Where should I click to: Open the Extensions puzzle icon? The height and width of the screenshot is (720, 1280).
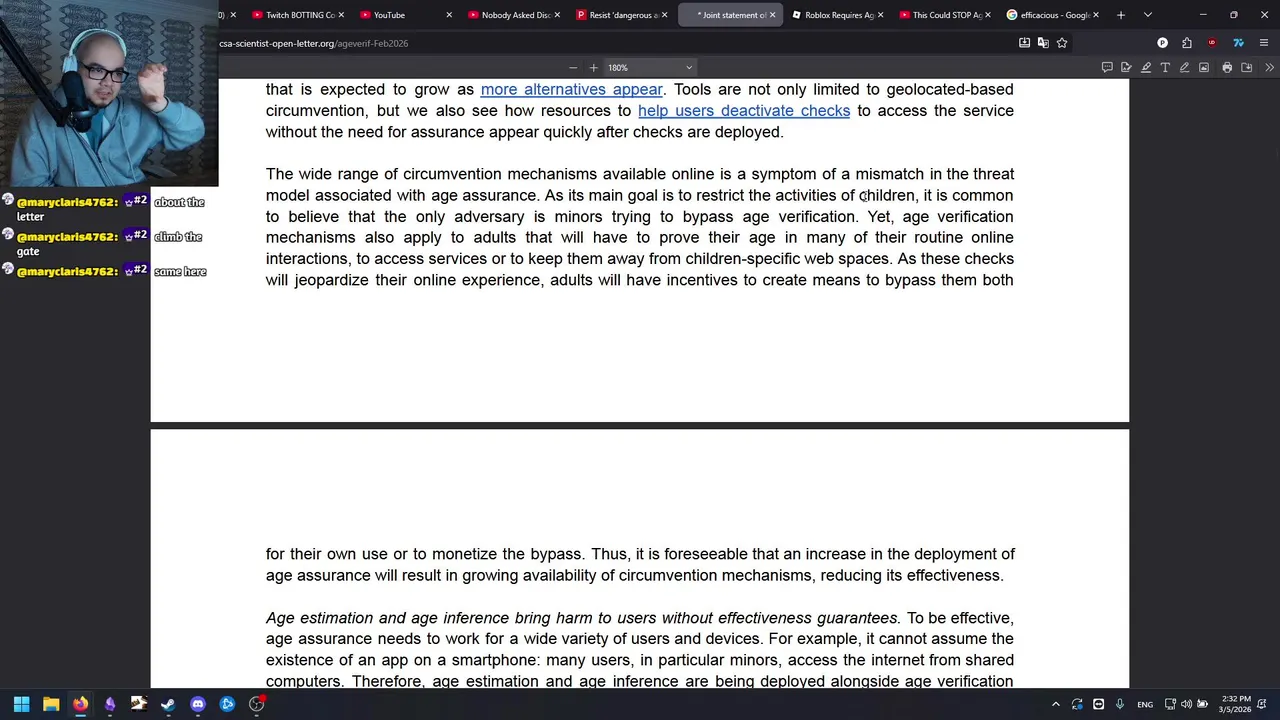pos(1187,43)
